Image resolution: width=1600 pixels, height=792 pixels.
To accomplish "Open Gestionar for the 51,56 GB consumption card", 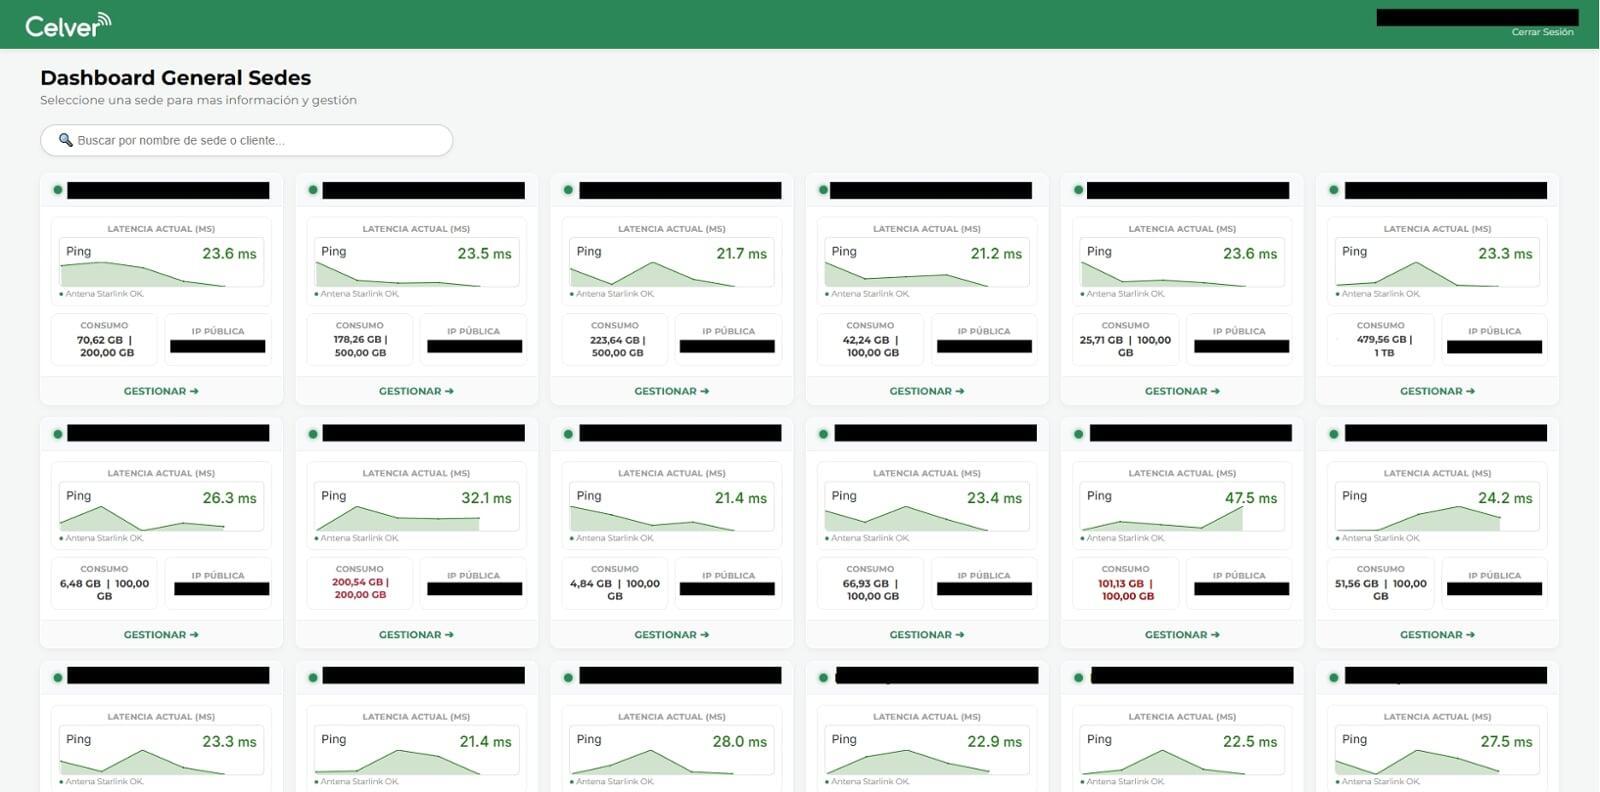I will 1437,634.
